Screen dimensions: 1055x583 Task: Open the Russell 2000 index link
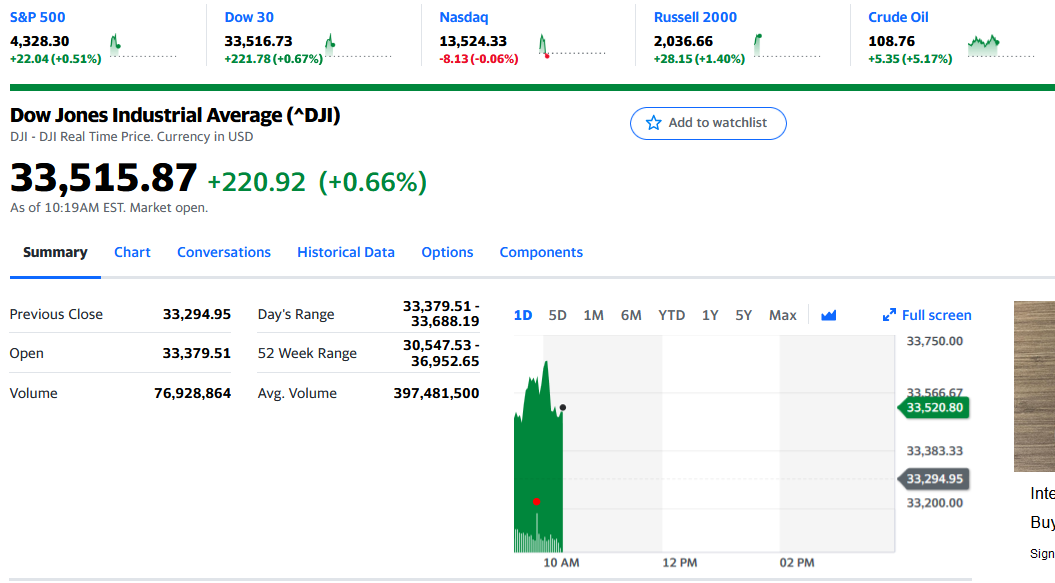[x=695, y=18]
